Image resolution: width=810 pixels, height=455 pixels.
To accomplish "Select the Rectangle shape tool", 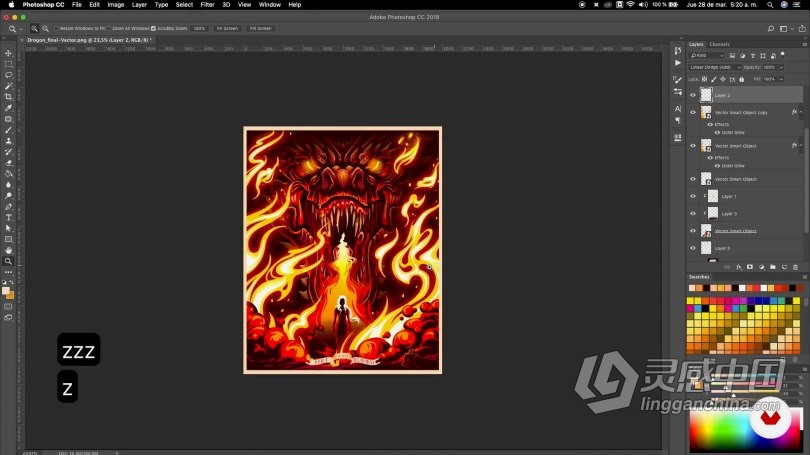I will tap(8, 239).
